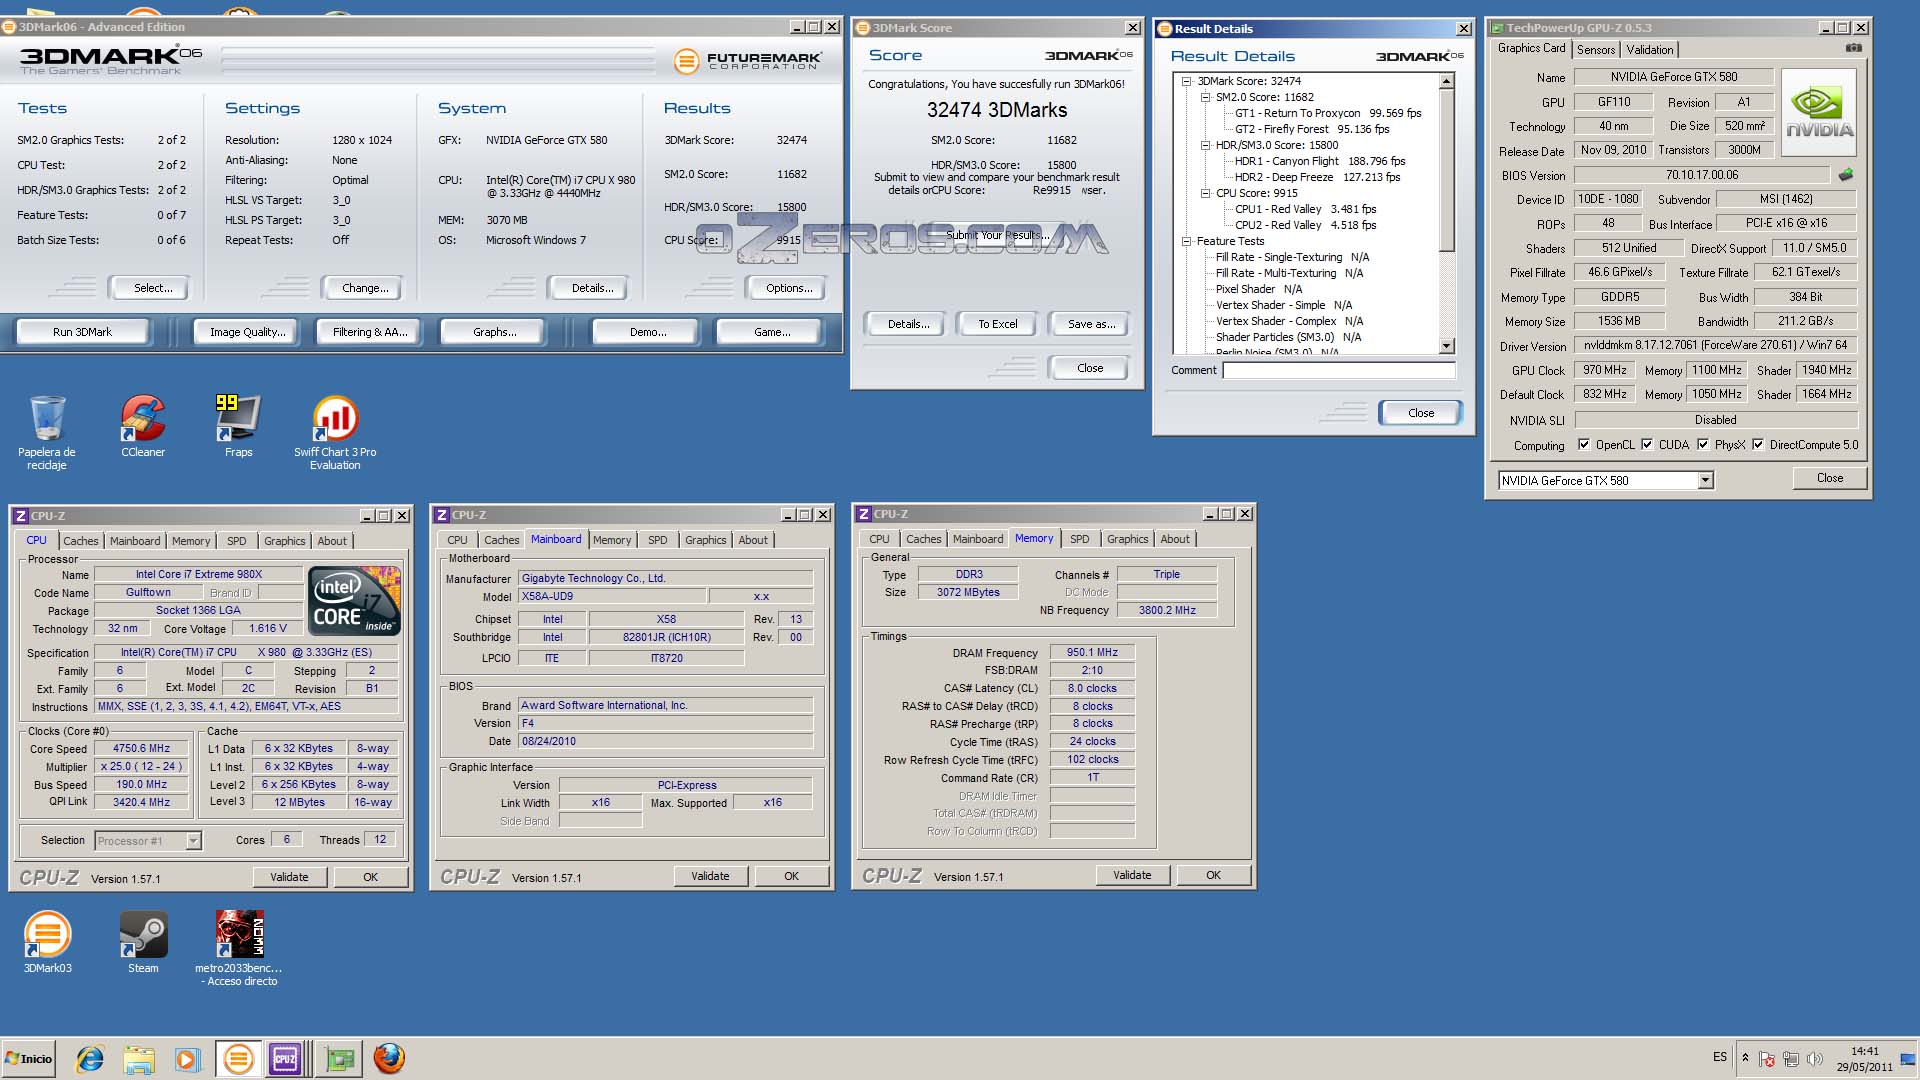Screen dimensions: 1920x1080
Task: Click the Result Details scroll up arrow
Action: coord(1446,81)
